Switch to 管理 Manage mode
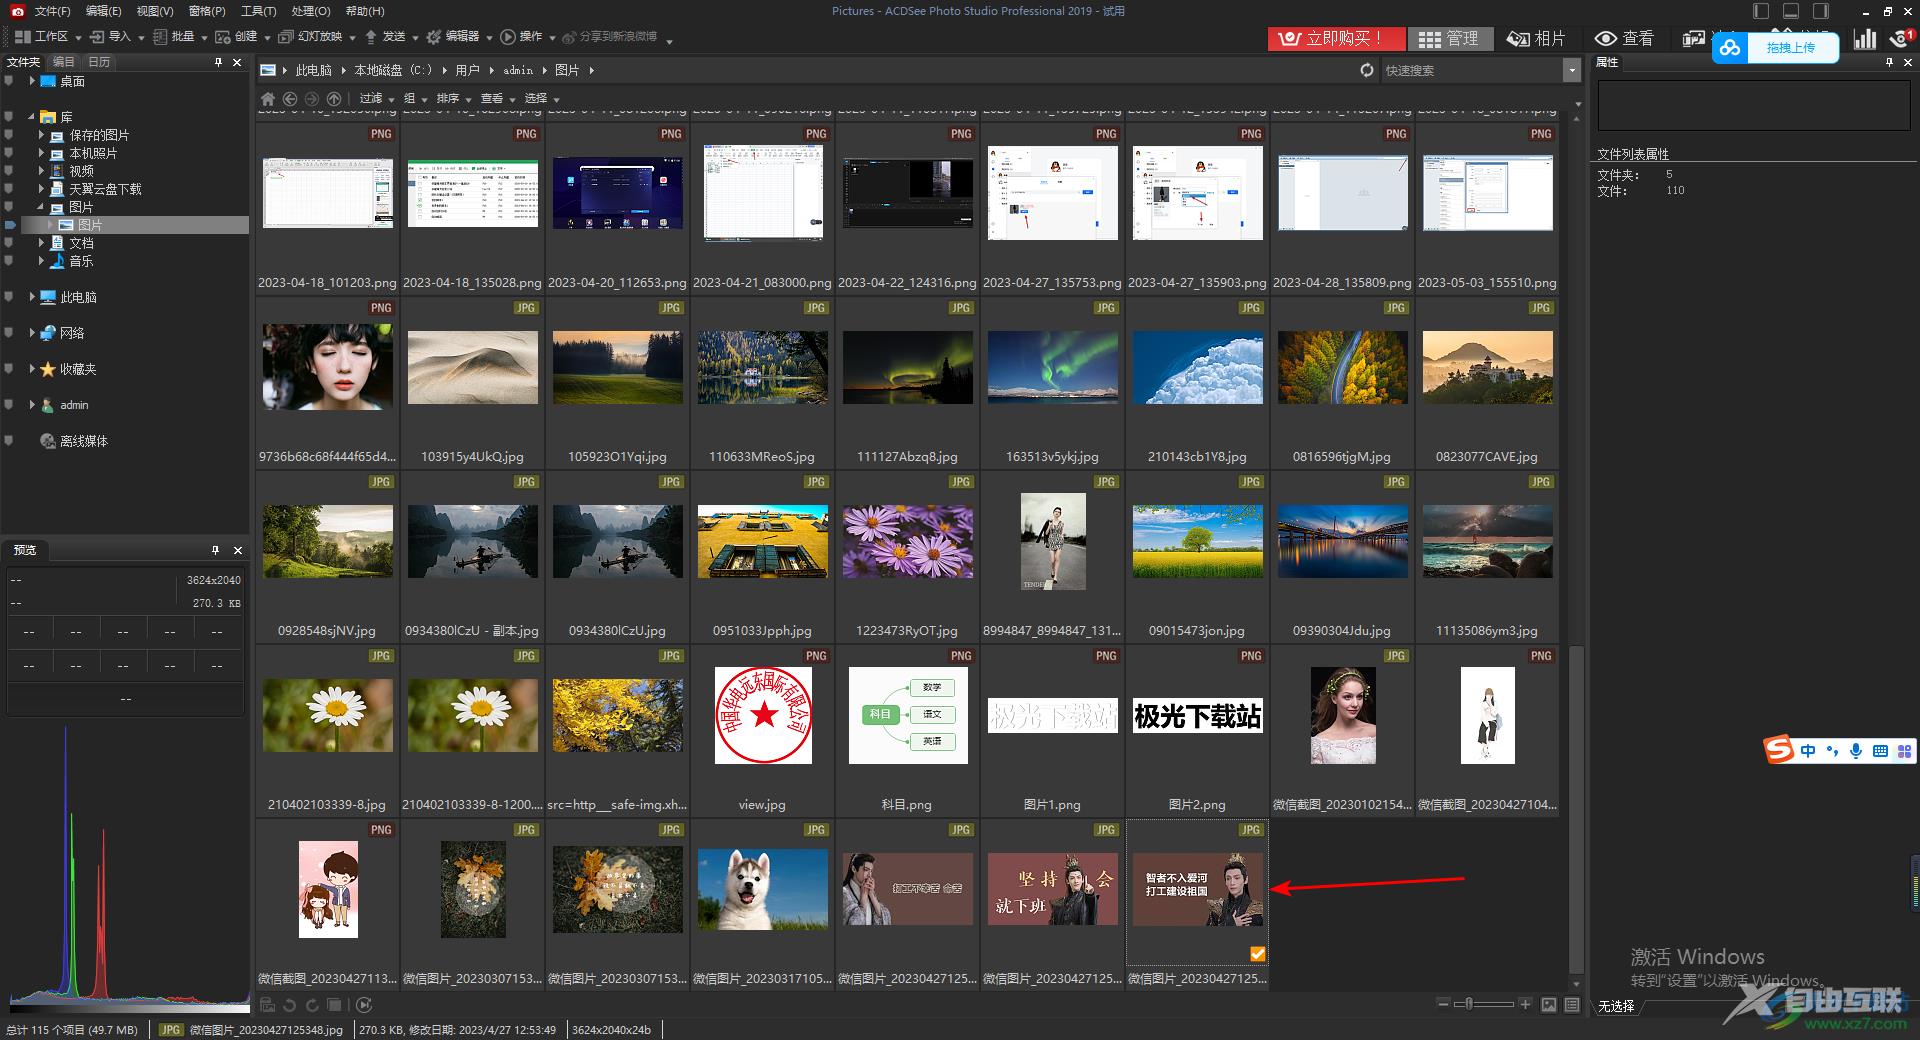1920x1040 pixels. click(x=1450, y=38)
